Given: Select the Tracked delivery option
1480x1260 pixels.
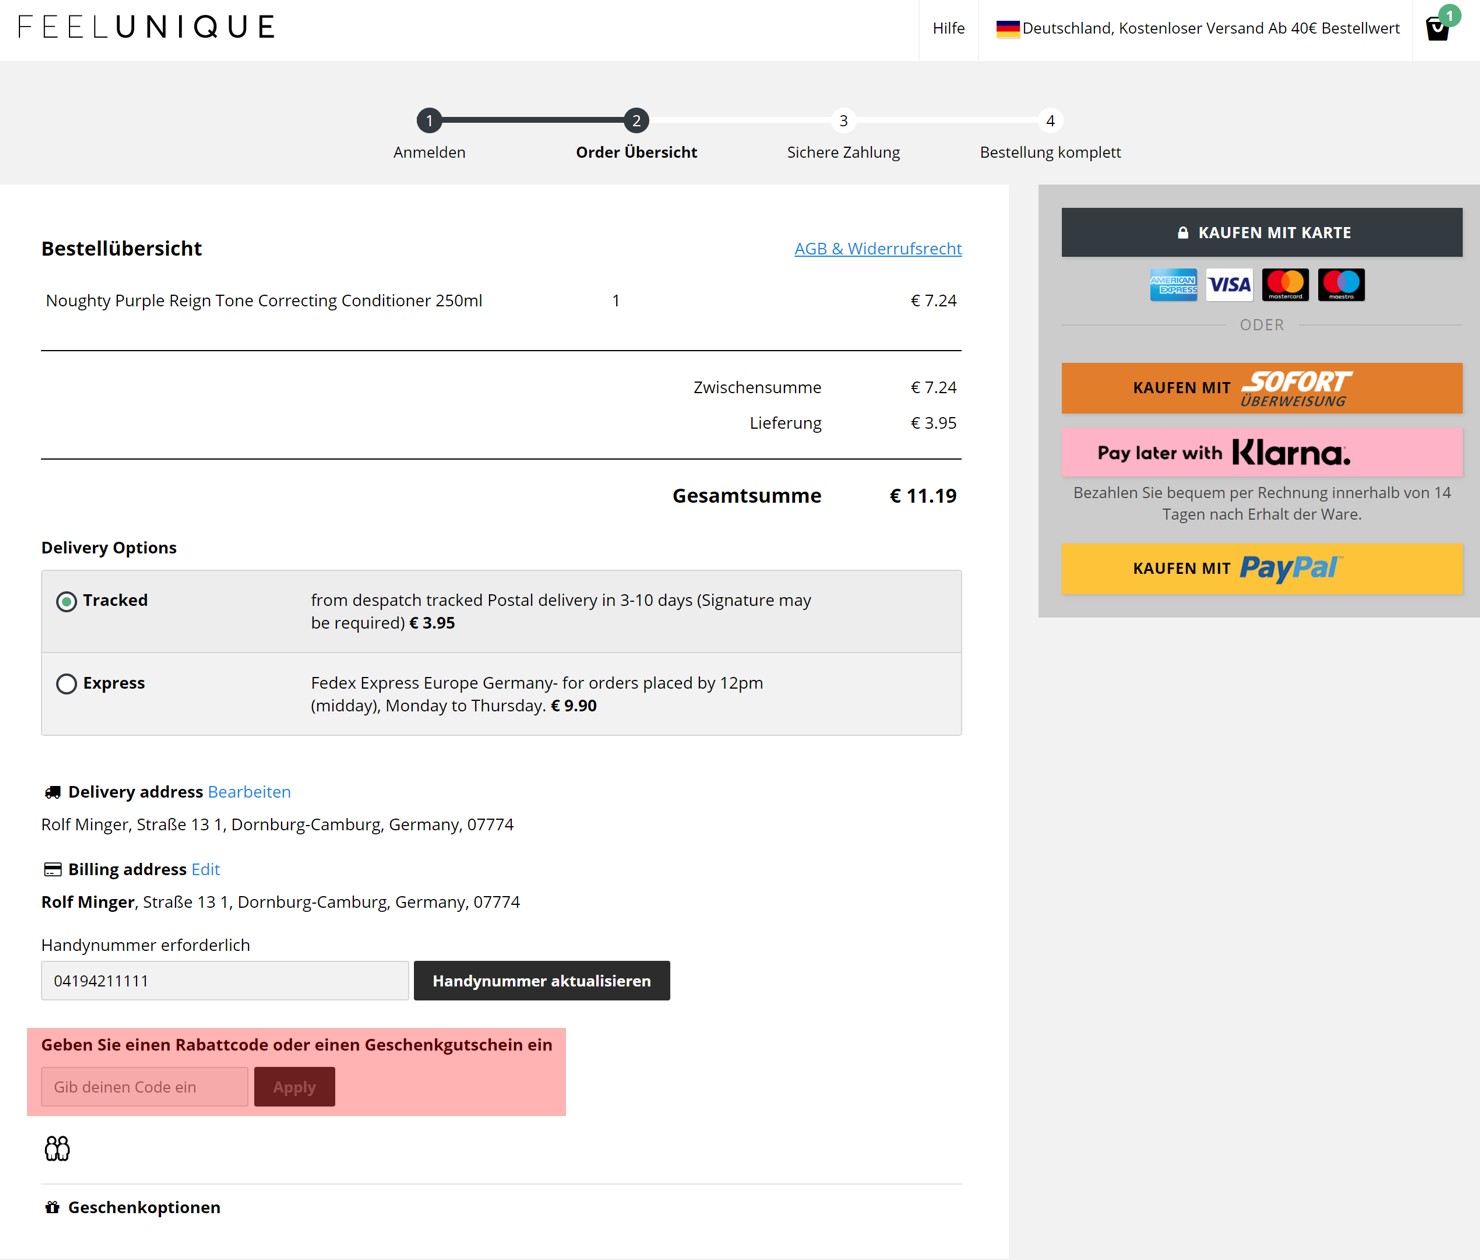Looking at the screenshot, I should click(67, 601).
